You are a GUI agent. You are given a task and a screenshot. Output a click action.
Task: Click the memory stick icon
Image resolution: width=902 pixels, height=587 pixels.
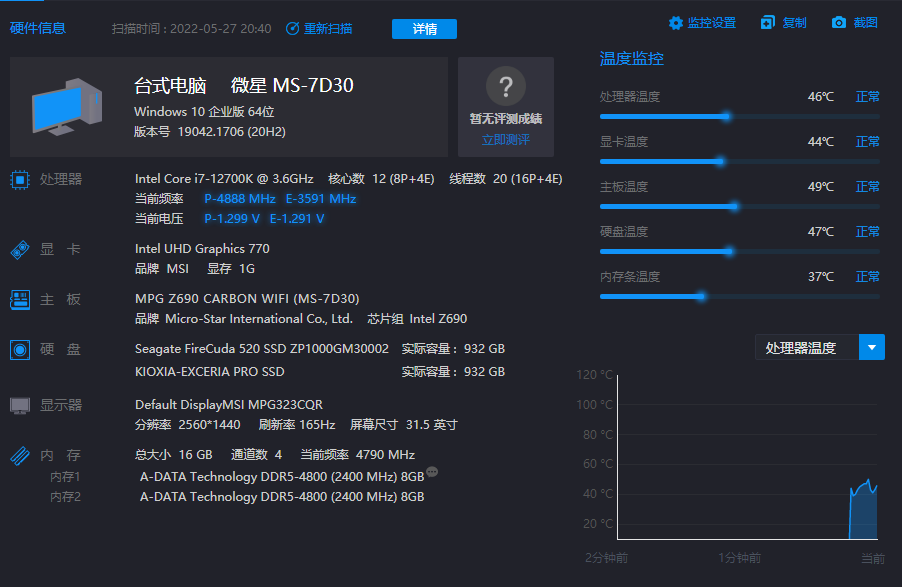tap(20, 456)
